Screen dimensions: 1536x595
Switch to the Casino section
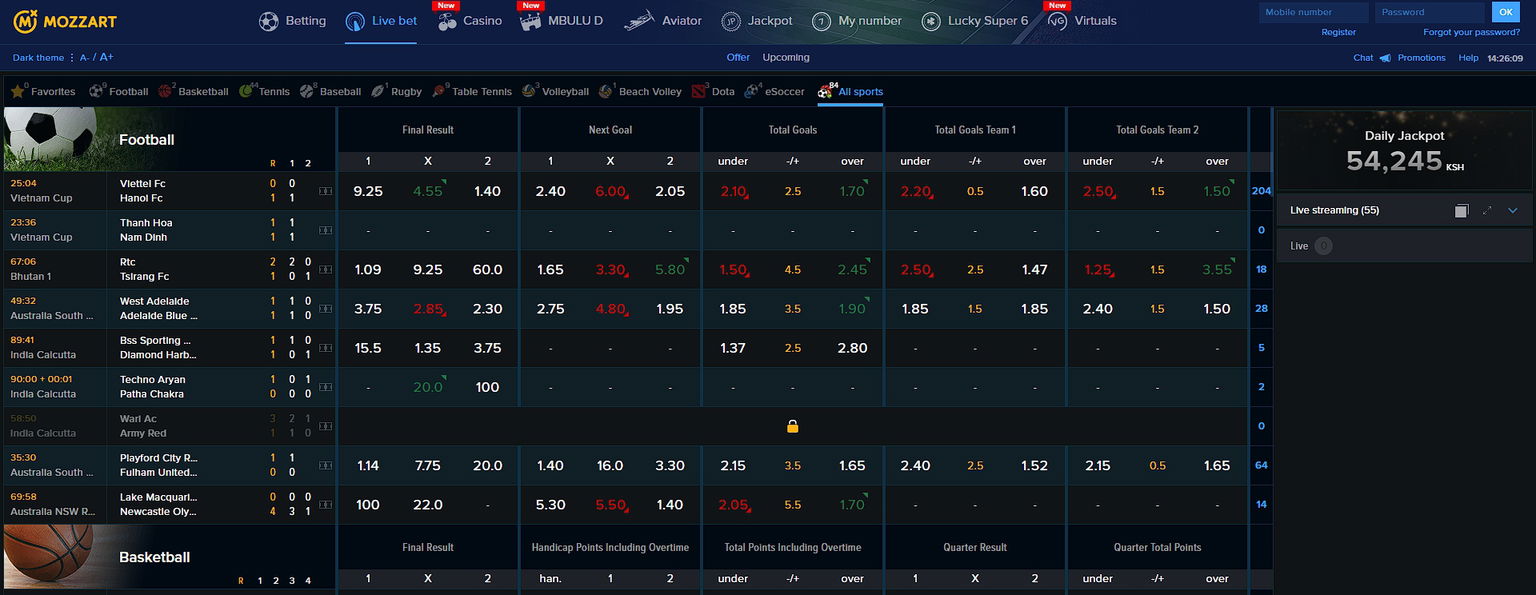tap(470, 21)
